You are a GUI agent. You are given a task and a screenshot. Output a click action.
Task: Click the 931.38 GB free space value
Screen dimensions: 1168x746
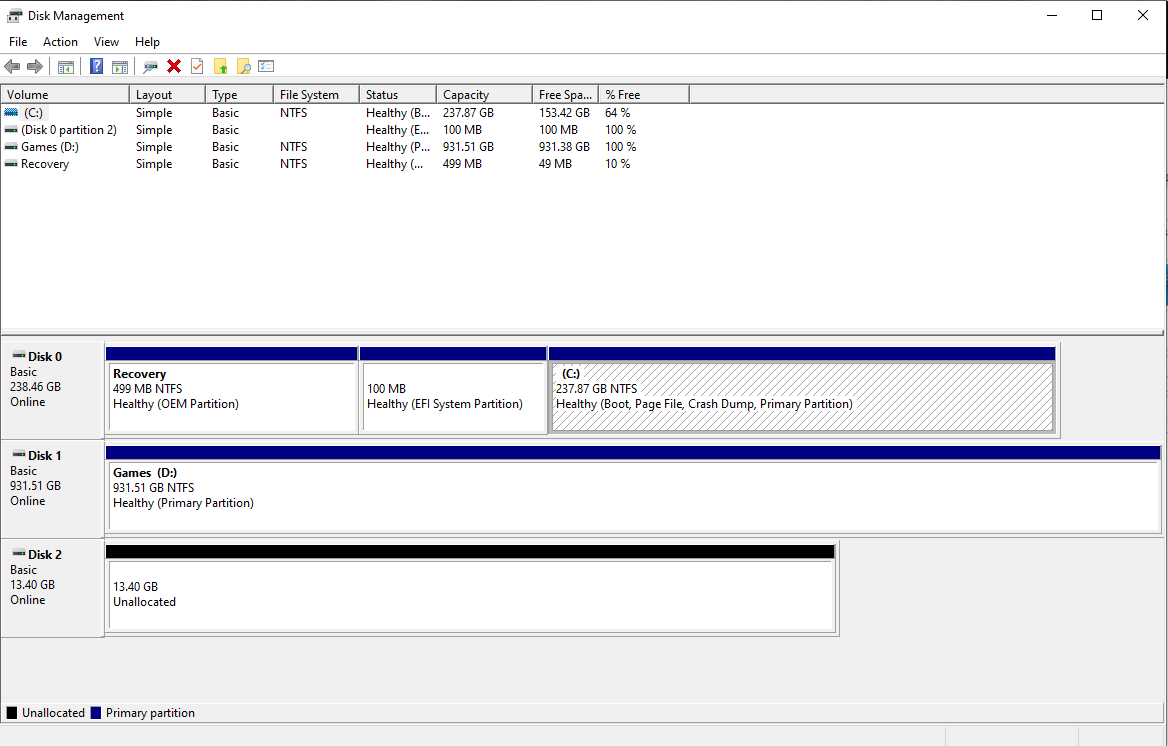pos(565,147)
